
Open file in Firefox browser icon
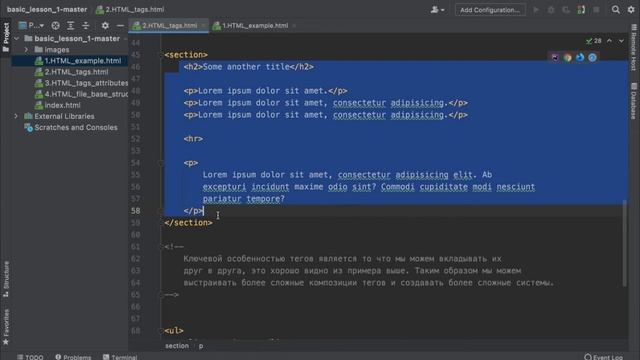580,58
